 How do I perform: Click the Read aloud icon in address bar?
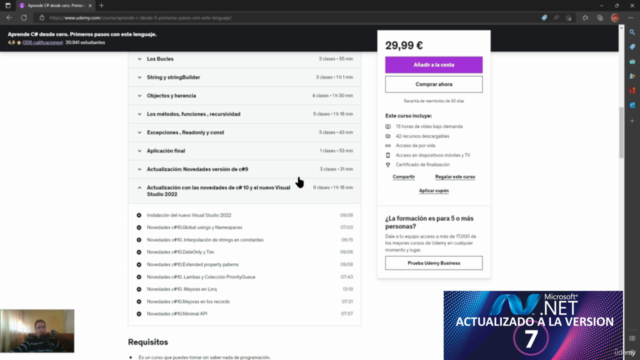point(556,18)
